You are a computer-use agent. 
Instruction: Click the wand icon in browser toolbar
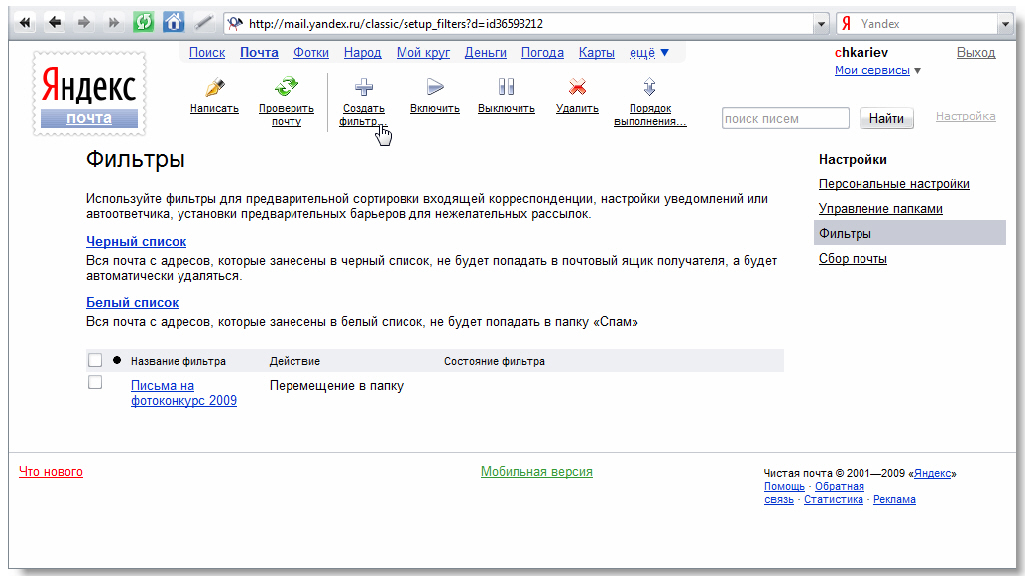[203, 24]
